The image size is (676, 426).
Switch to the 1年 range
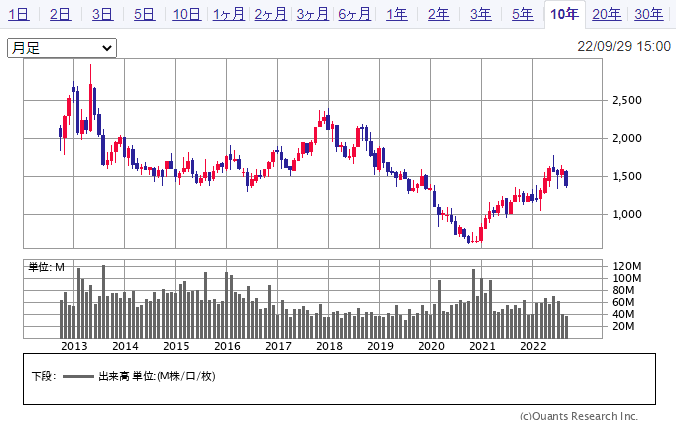point(397,14)
